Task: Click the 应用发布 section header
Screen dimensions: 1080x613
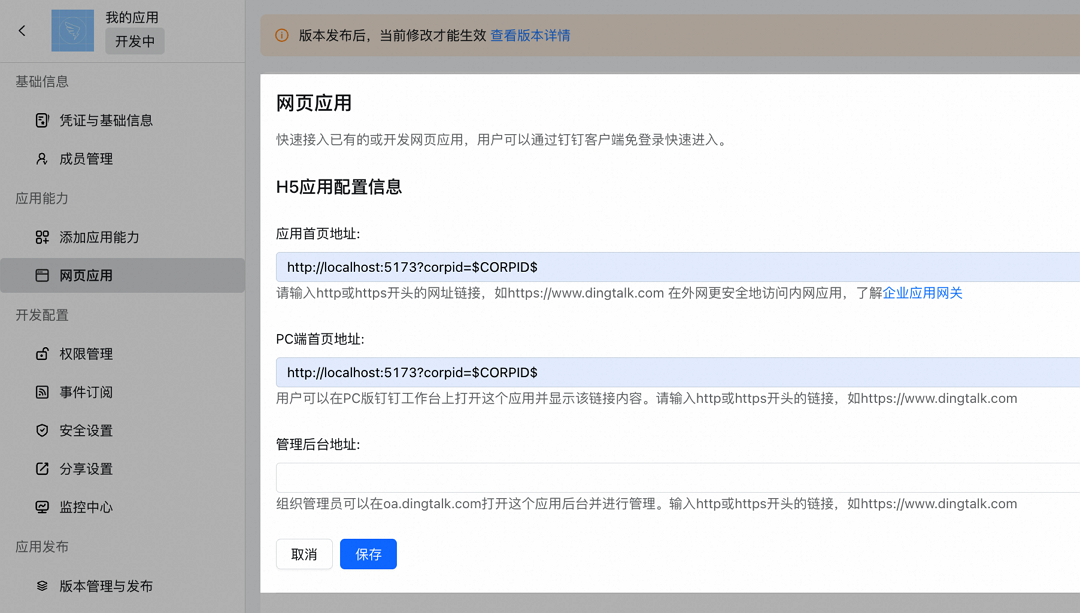Action: pos(42,547)
